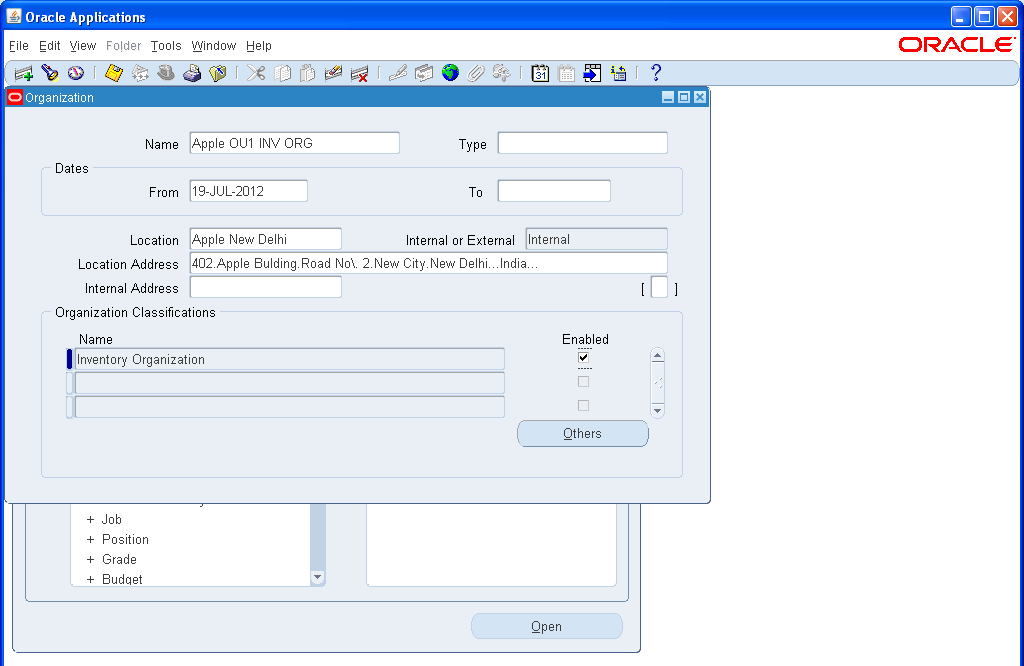The height and width of the screenshot is (666, 1024).
Task: Click the Dates To field
Action: tap(554, 191)
